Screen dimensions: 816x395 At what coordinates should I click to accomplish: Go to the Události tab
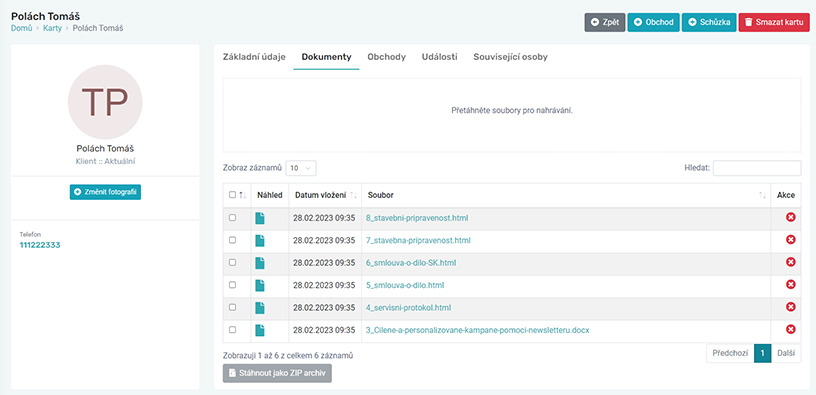tap(440, 57)
